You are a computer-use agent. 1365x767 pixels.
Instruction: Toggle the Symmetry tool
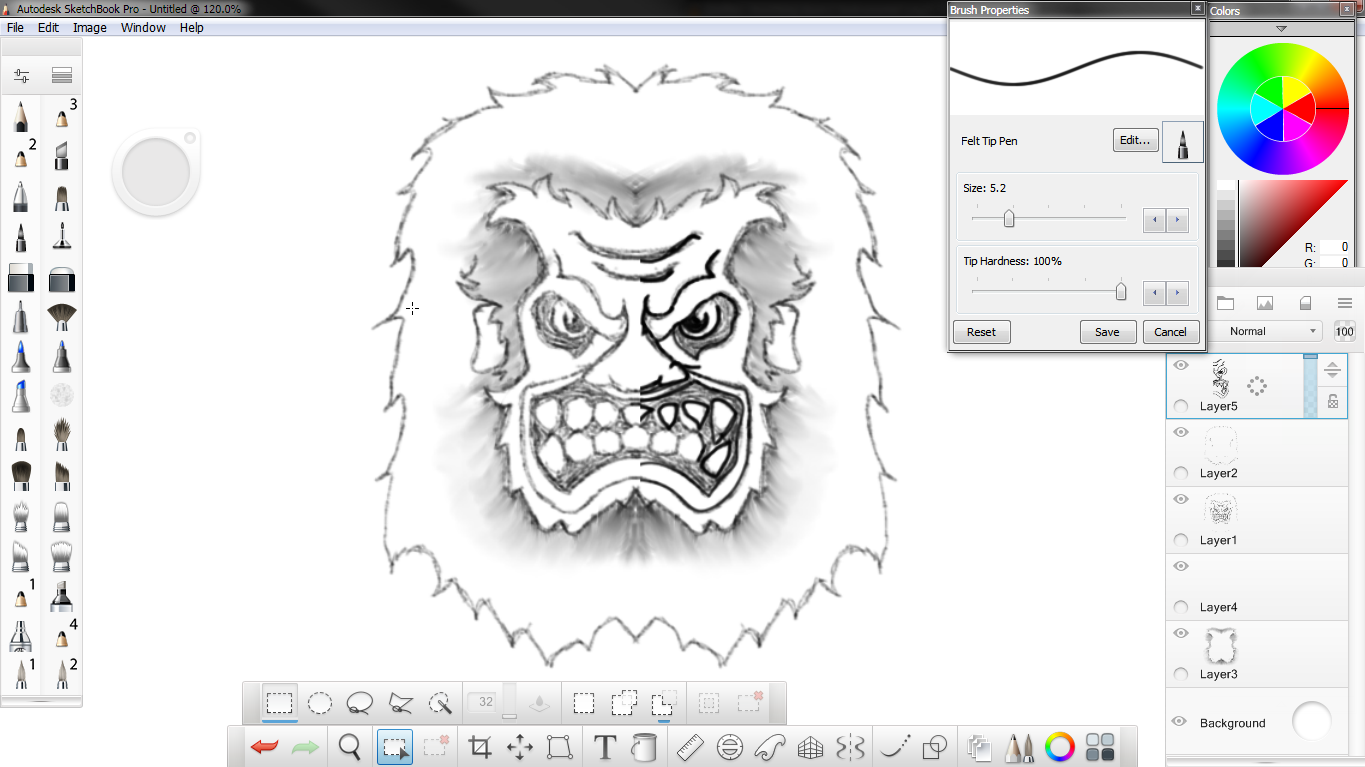850,747
